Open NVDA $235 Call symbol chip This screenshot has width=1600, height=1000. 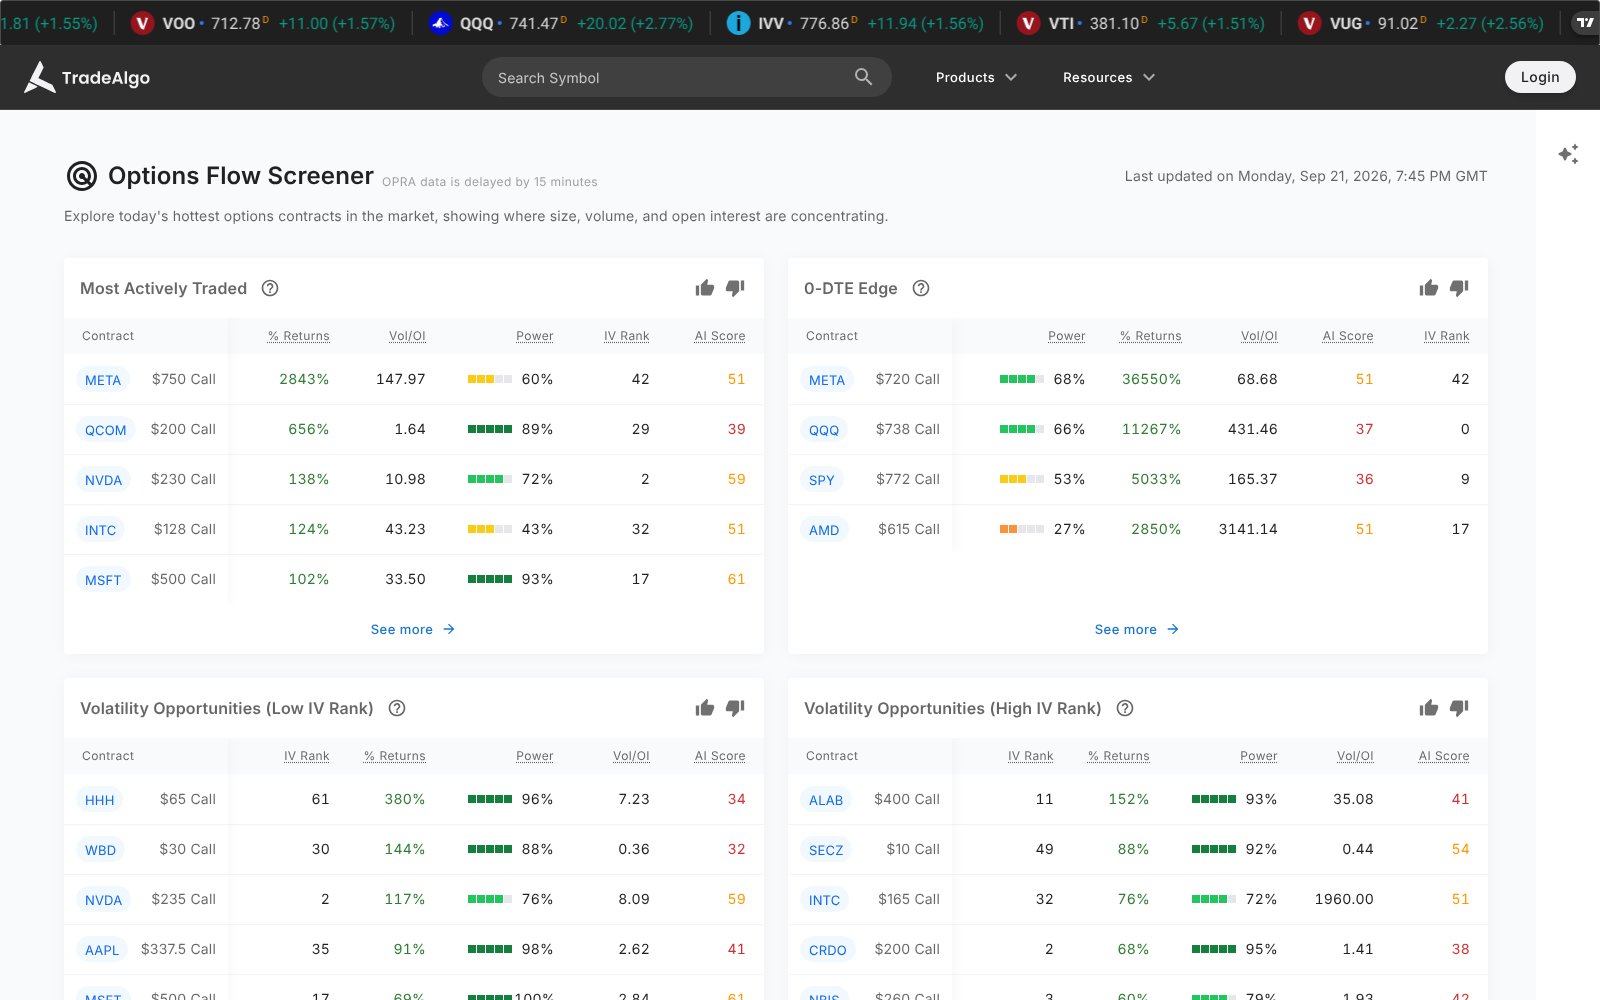coord(103,900)
